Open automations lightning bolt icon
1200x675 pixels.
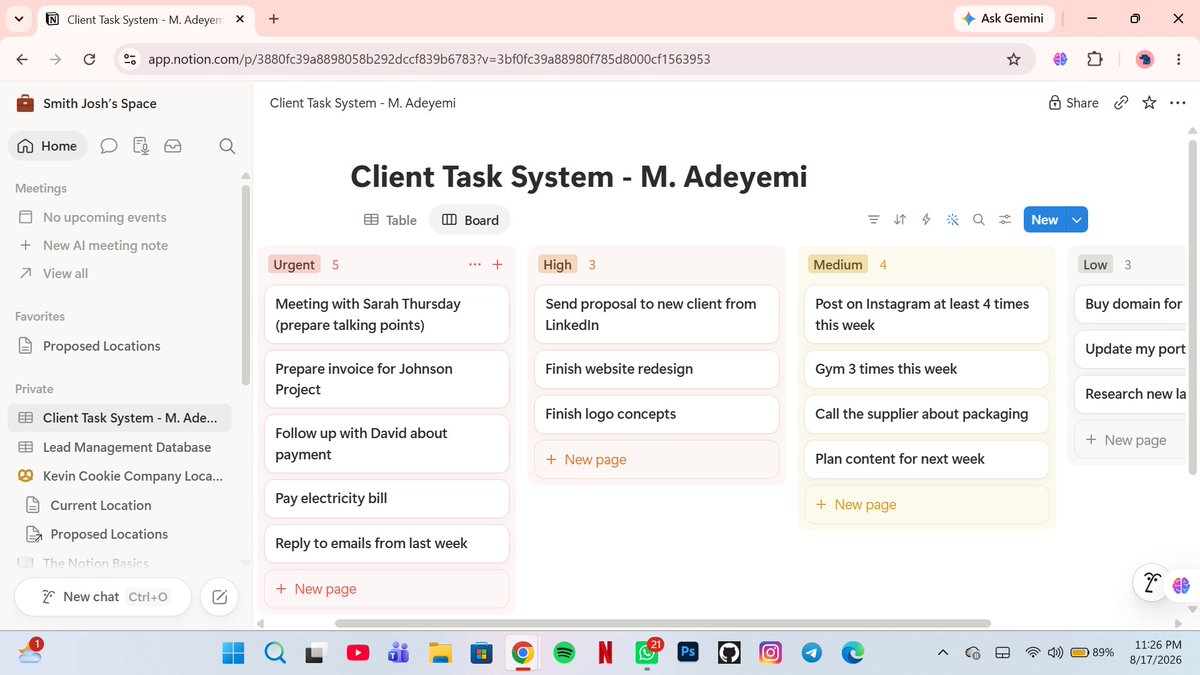coord(926,220)
